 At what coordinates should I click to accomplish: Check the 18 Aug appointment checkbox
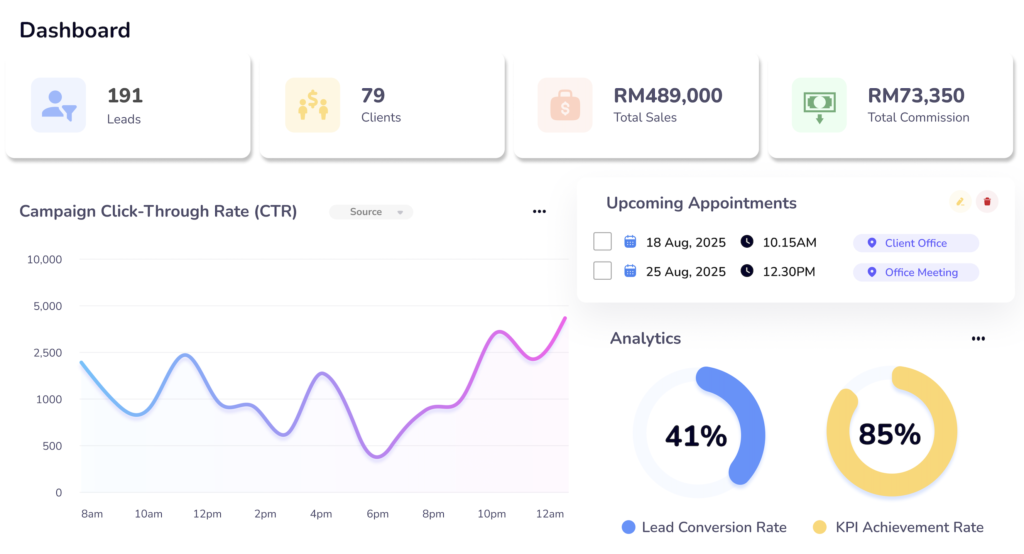click(602, 242)
